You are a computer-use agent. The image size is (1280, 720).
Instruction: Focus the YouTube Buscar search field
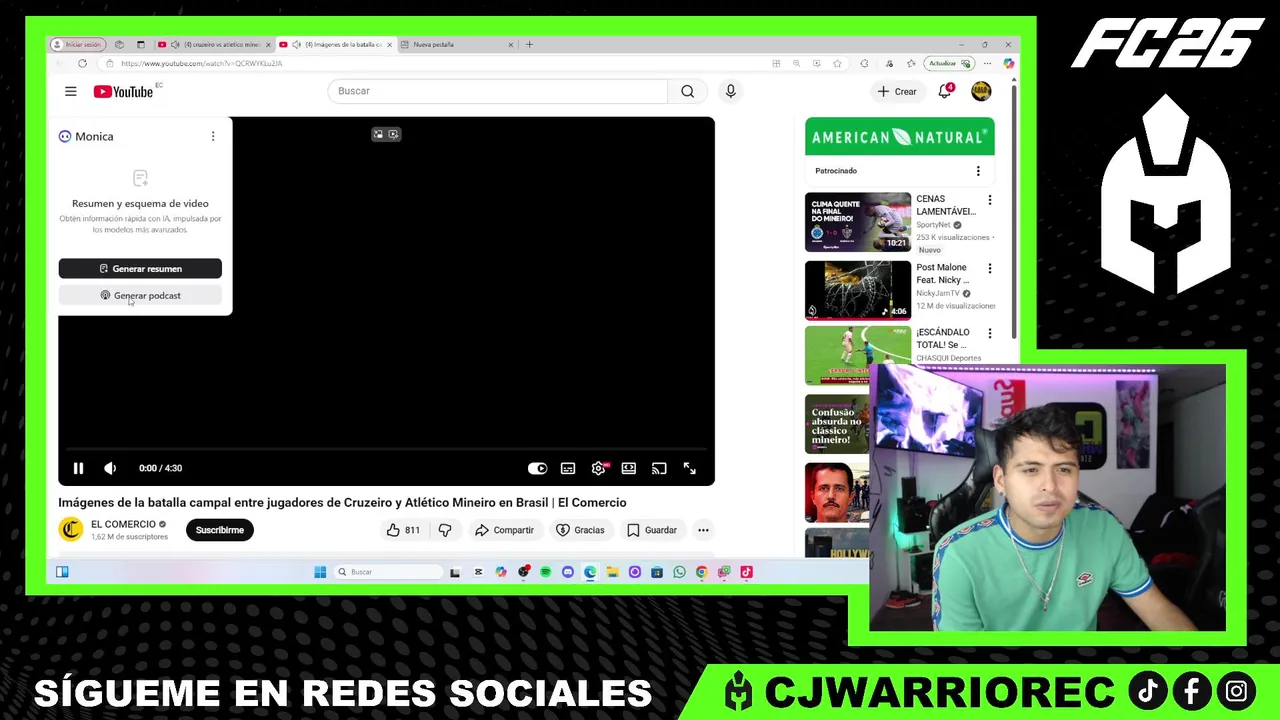click(x=497, y=91)
